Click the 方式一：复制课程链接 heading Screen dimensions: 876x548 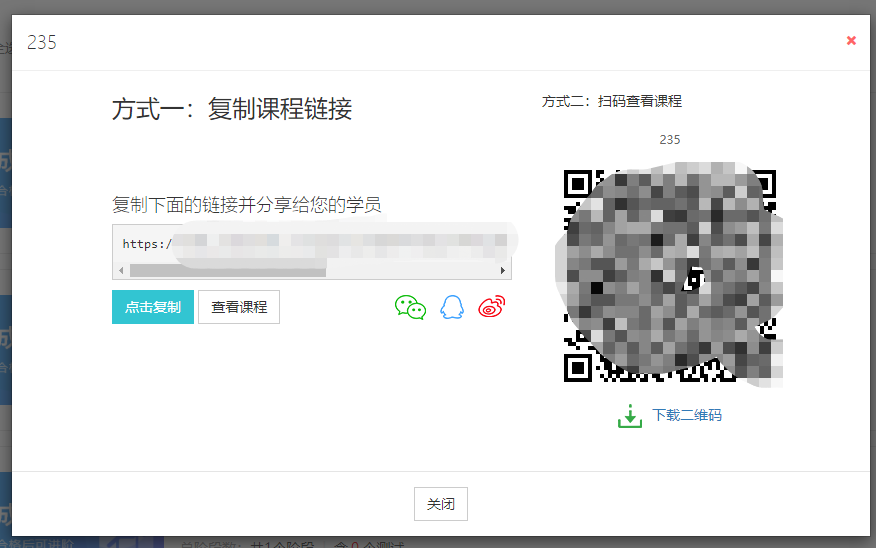coord(232,108)
